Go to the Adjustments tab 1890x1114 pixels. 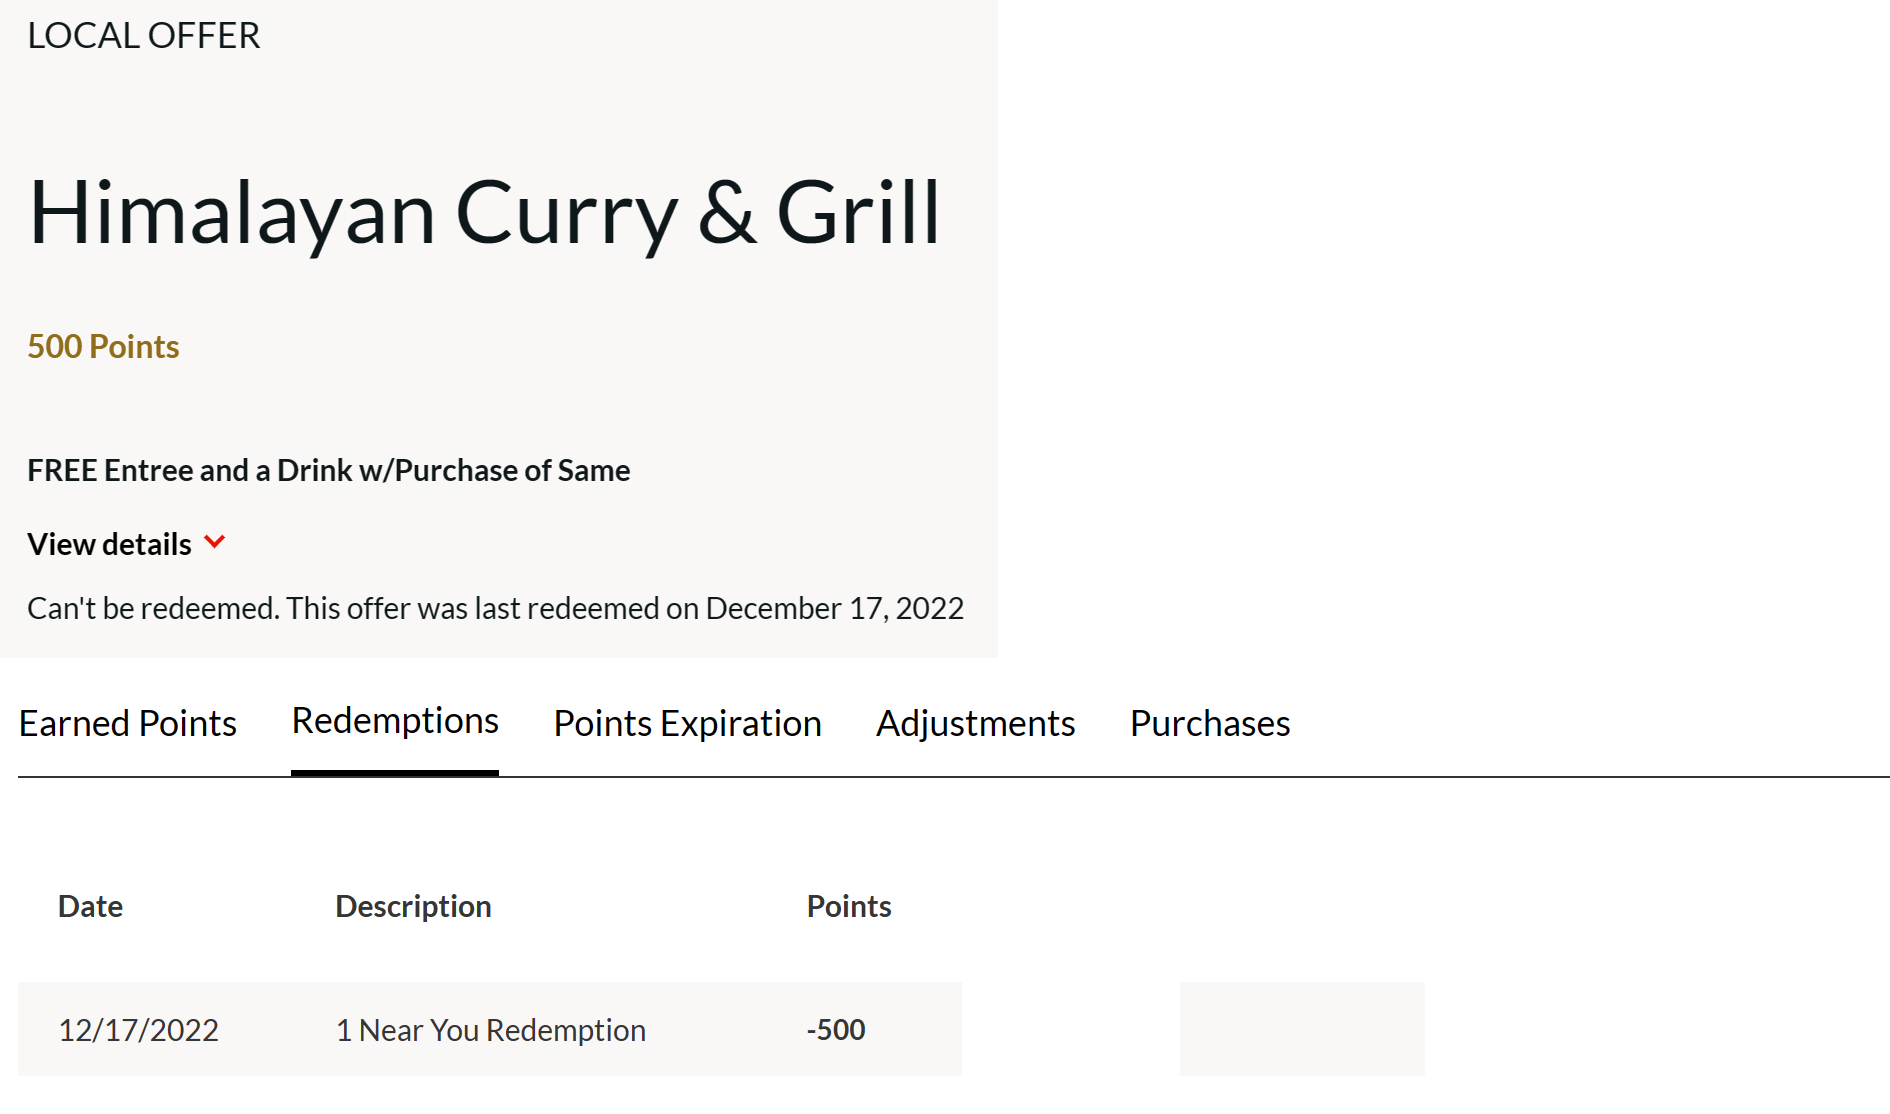(x=975, y=723)
